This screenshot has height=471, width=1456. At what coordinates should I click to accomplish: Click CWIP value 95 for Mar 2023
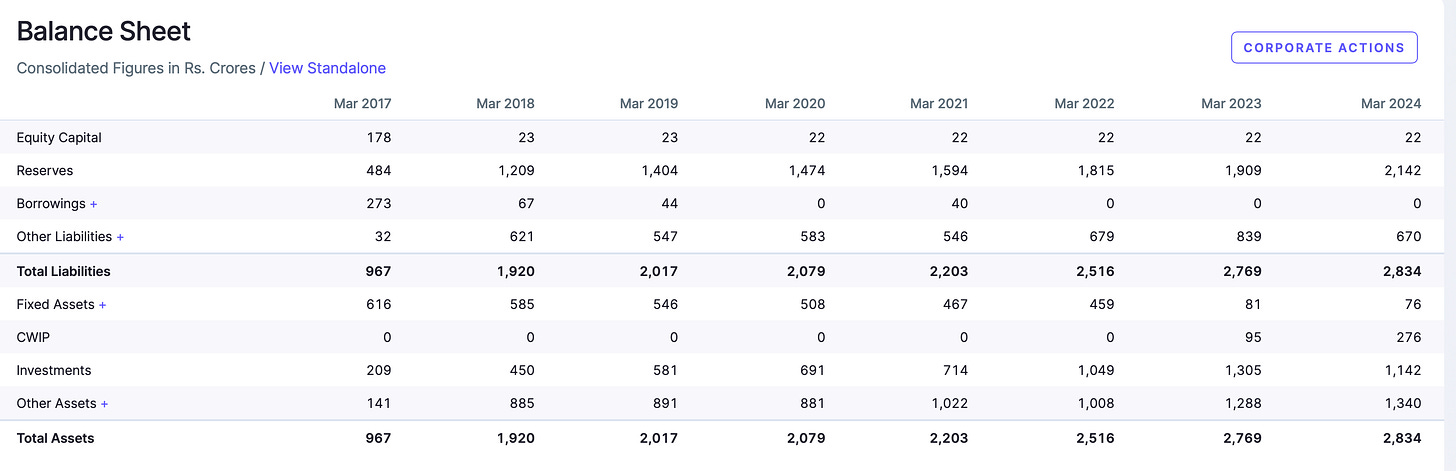[1253, 337]
